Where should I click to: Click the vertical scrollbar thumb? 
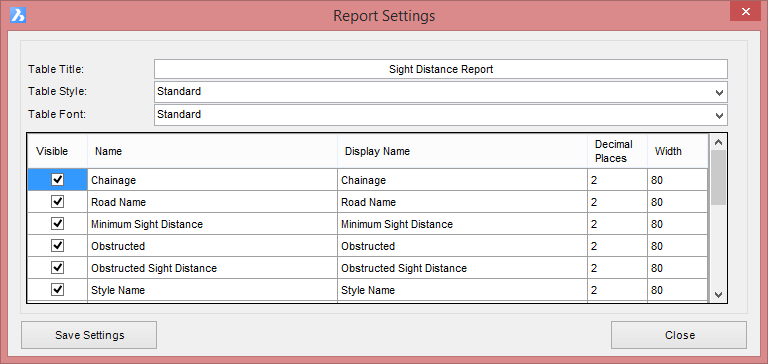[x=719, y=177]
